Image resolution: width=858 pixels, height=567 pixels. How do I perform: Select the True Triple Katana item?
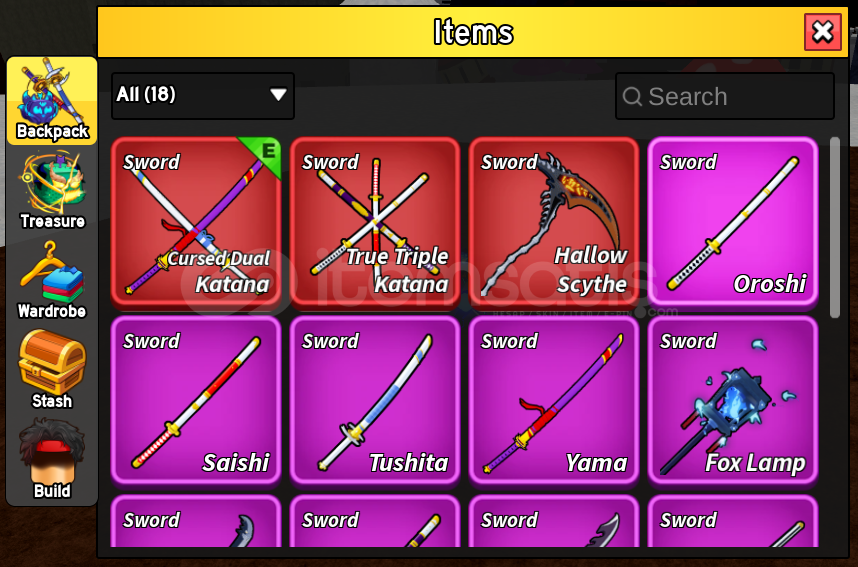(375, 221)
